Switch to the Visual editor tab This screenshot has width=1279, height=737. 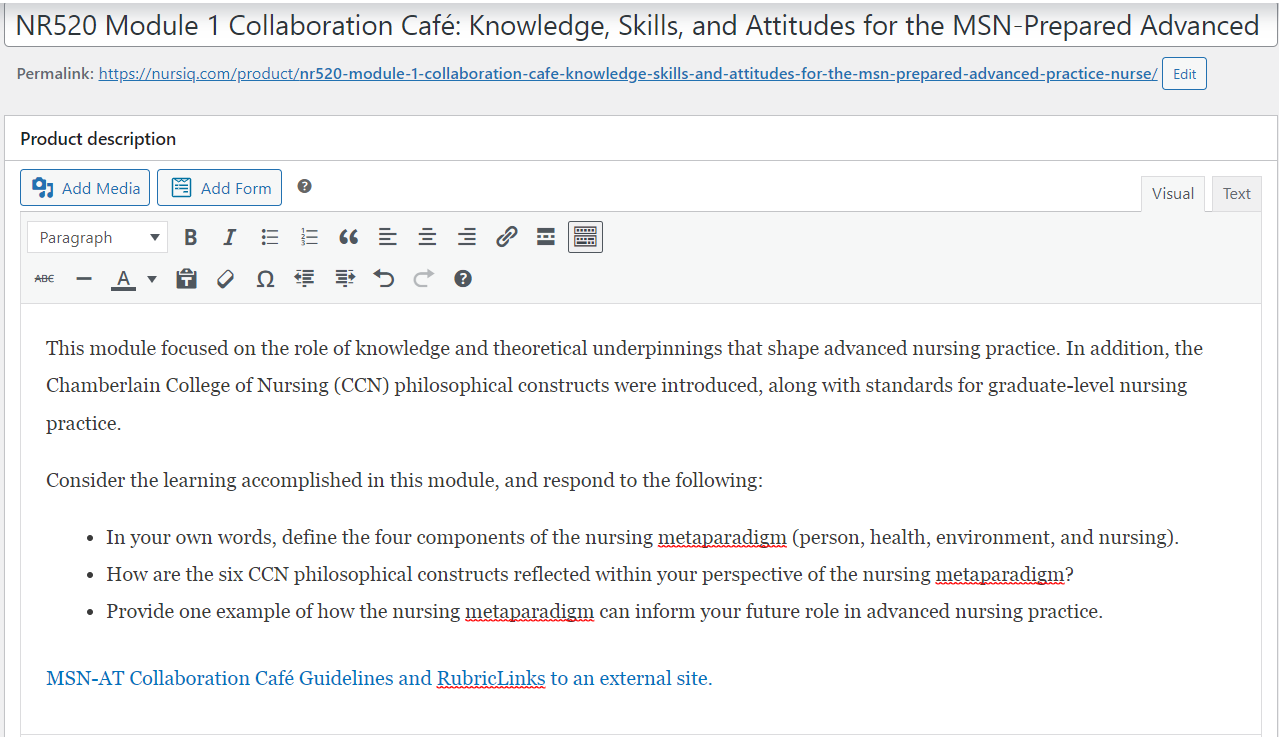coord(1172,194)
